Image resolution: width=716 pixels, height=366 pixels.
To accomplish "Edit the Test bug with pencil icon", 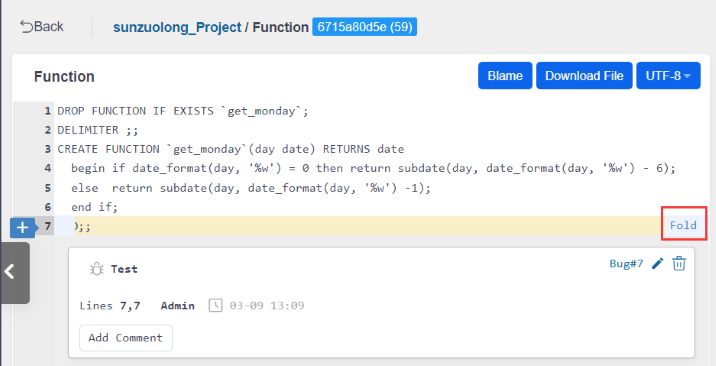I will click(x=658, y=263).
